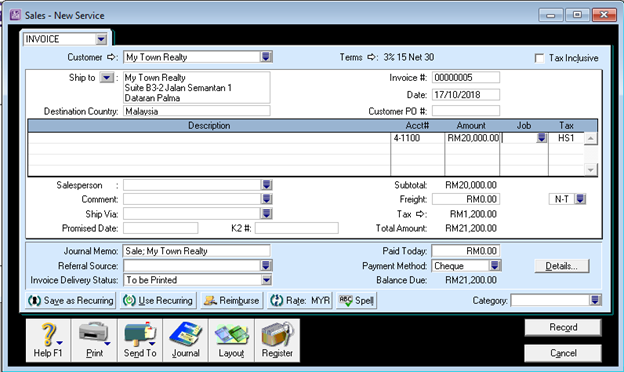Click the Freight amount field
This screenshot has width=624, height=372.
pyautogui.click(x=466, y=199)
